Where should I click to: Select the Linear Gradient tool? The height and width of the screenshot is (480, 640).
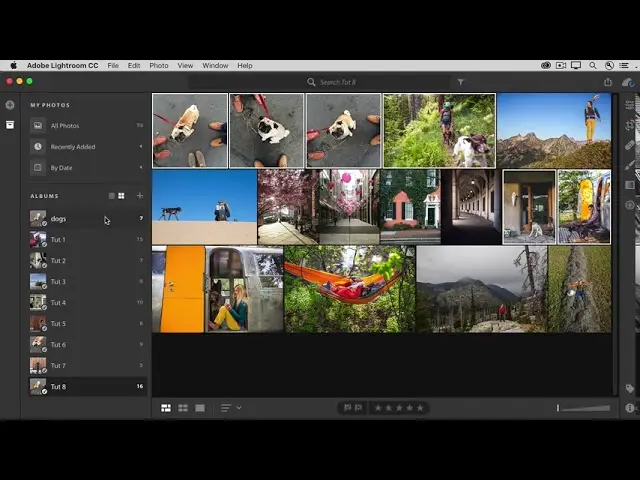[630, 185]
